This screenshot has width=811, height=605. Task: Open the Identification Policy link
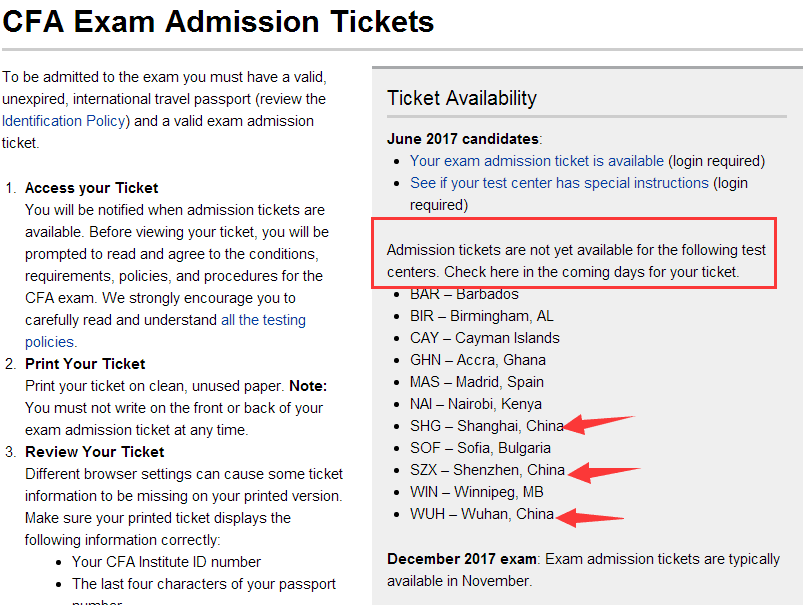pyautogui.click(x=64, y=121)
